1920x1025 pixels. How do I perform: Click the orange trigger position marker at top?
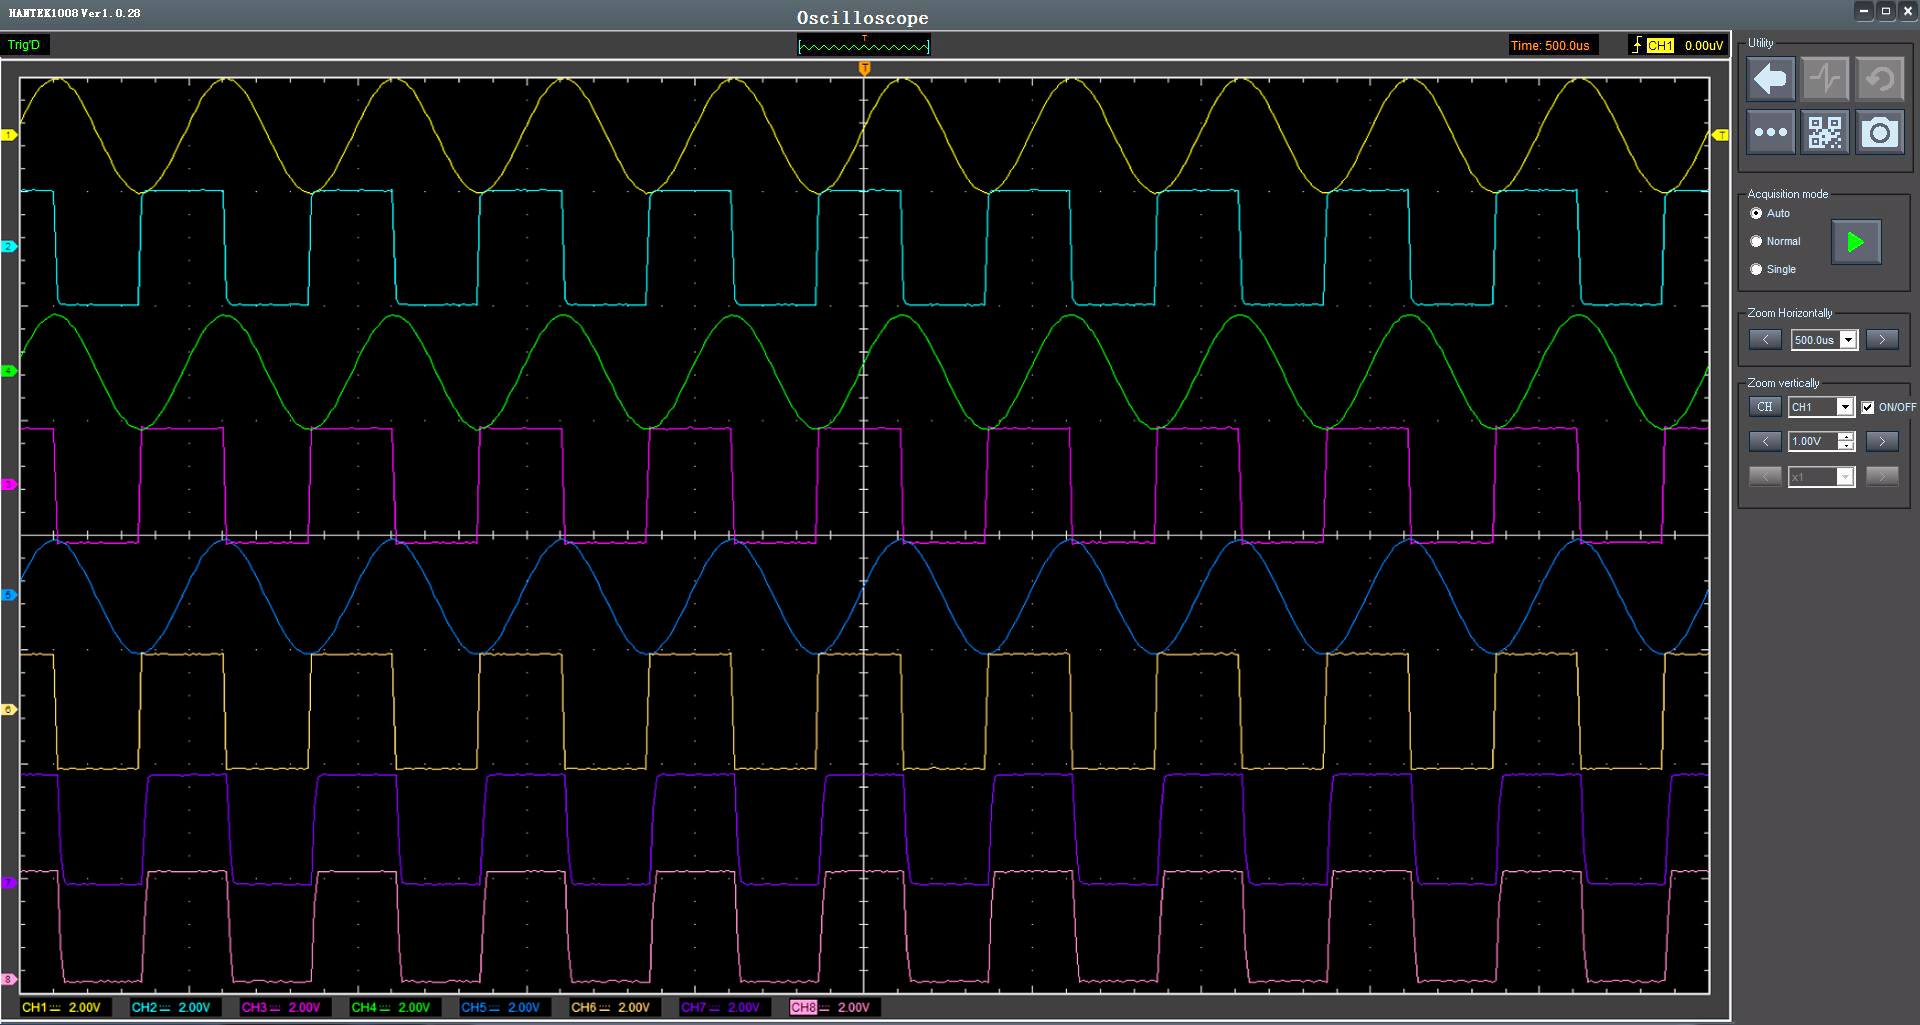[x=864, y=68]
